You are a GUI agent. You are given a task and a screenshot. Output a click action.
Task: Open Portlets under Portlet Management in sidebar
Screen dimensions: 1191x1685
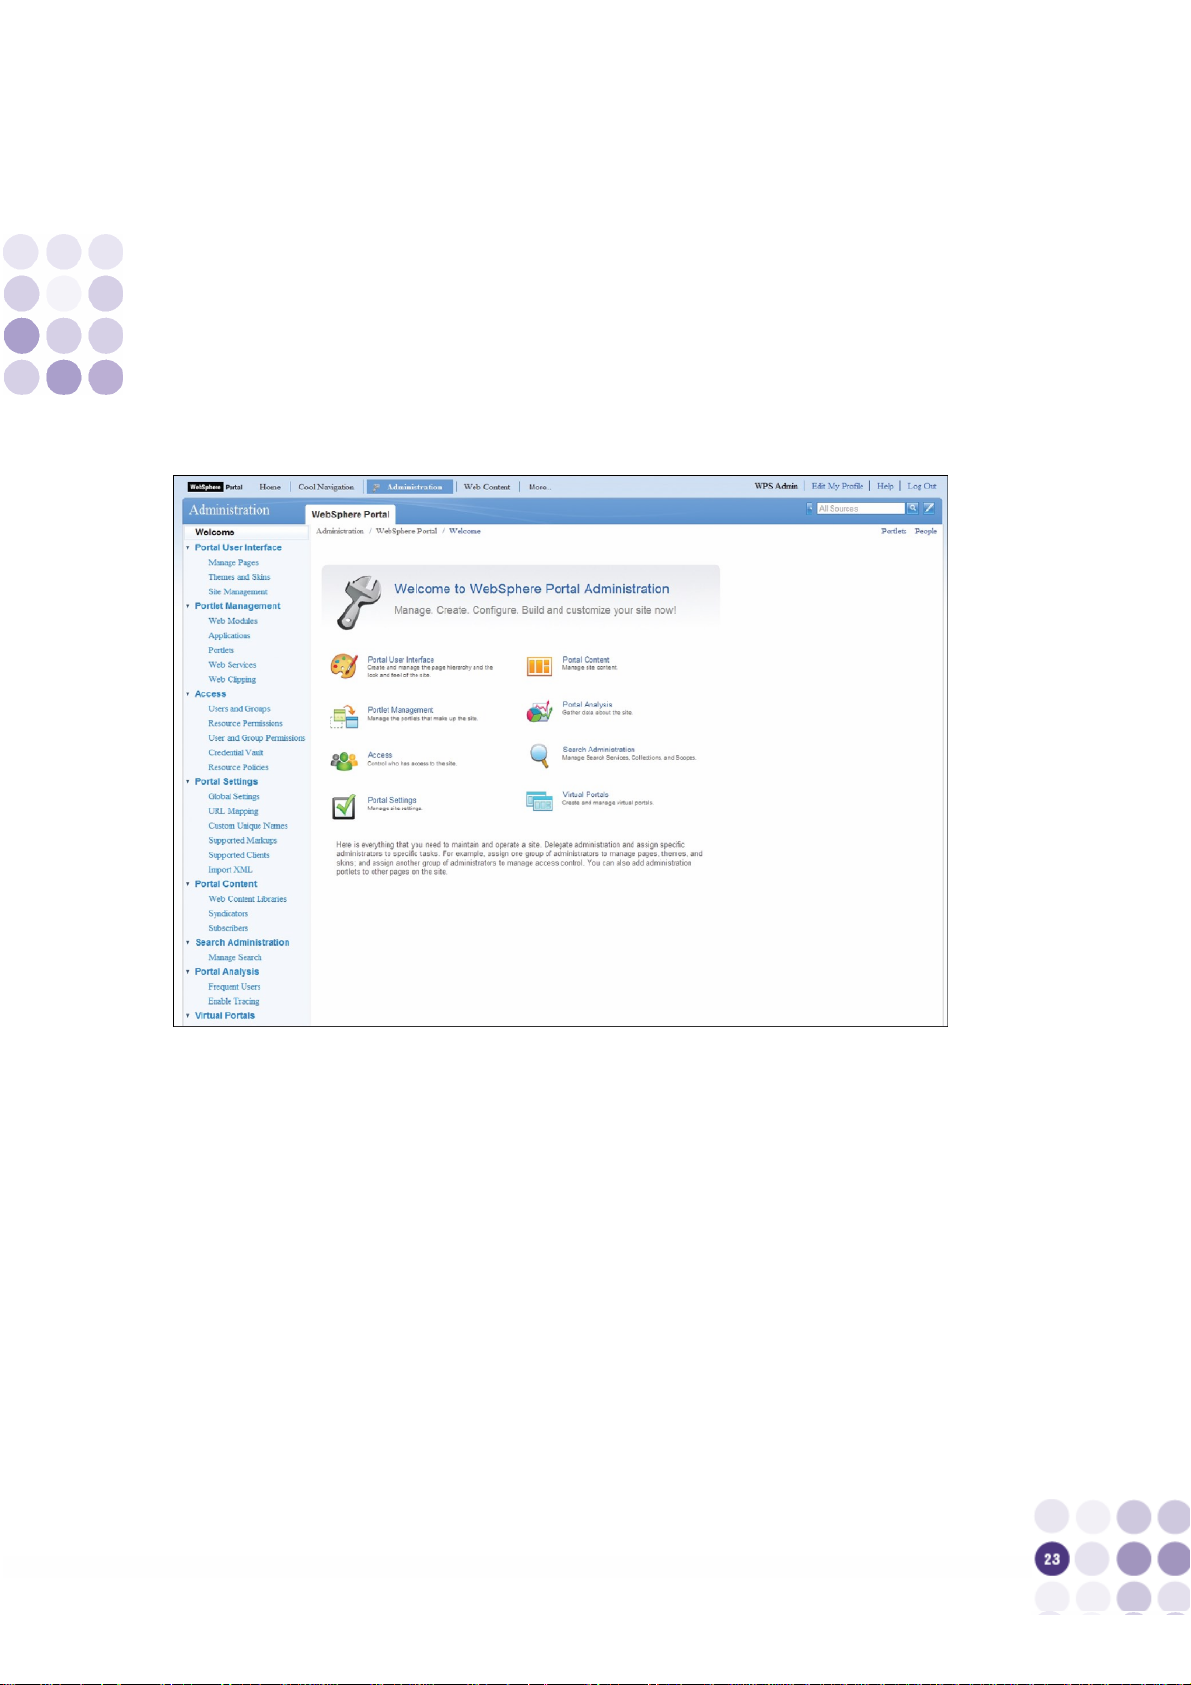click(221, 650)
